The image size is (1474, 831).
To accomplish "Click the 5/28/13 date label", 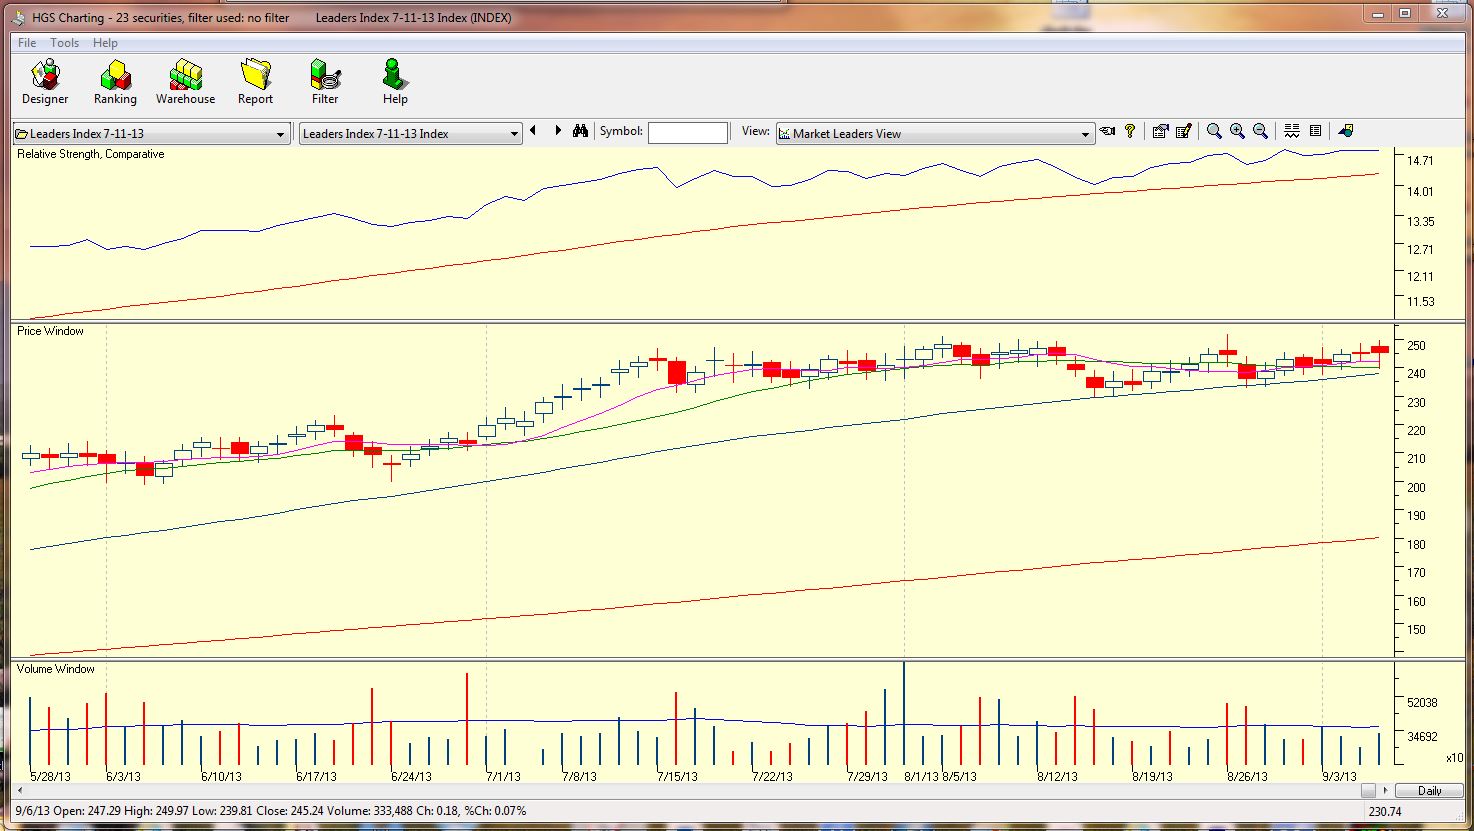I will click(x=50, y=776).
